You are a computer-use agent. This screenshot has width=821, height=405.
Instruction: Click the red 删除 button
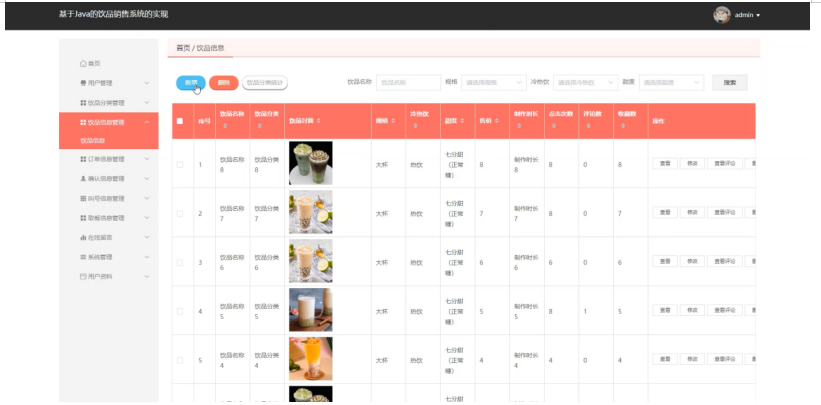[x=224, y=83]
